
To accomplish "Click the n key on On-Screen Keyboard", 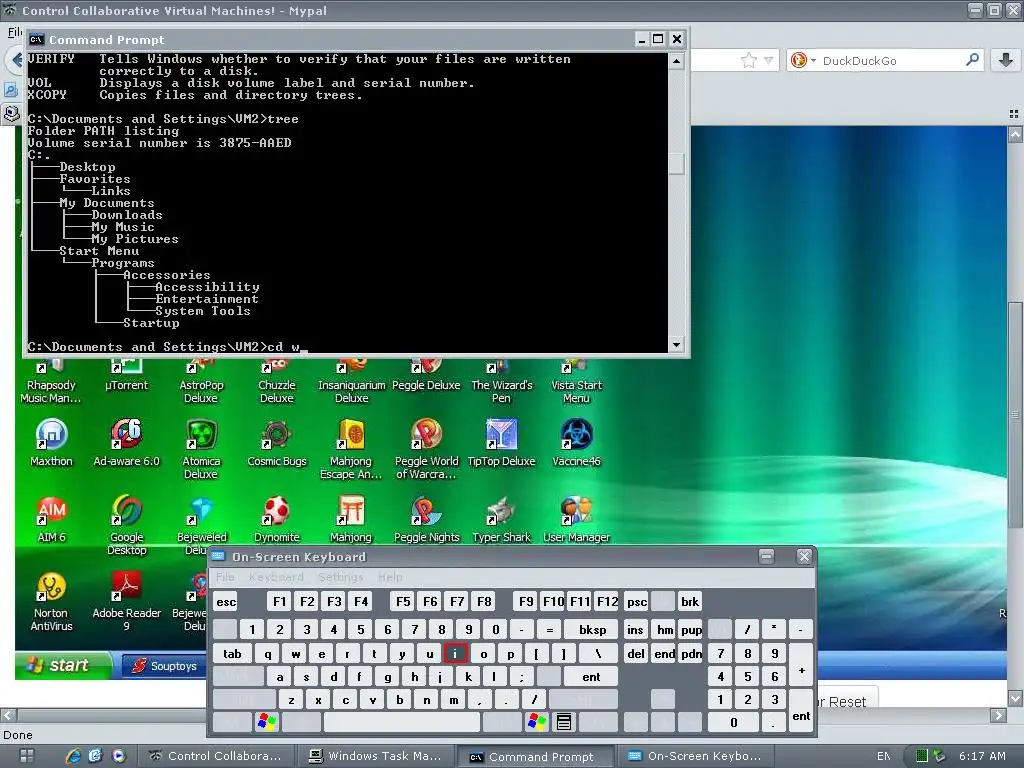I will point(426,700).
